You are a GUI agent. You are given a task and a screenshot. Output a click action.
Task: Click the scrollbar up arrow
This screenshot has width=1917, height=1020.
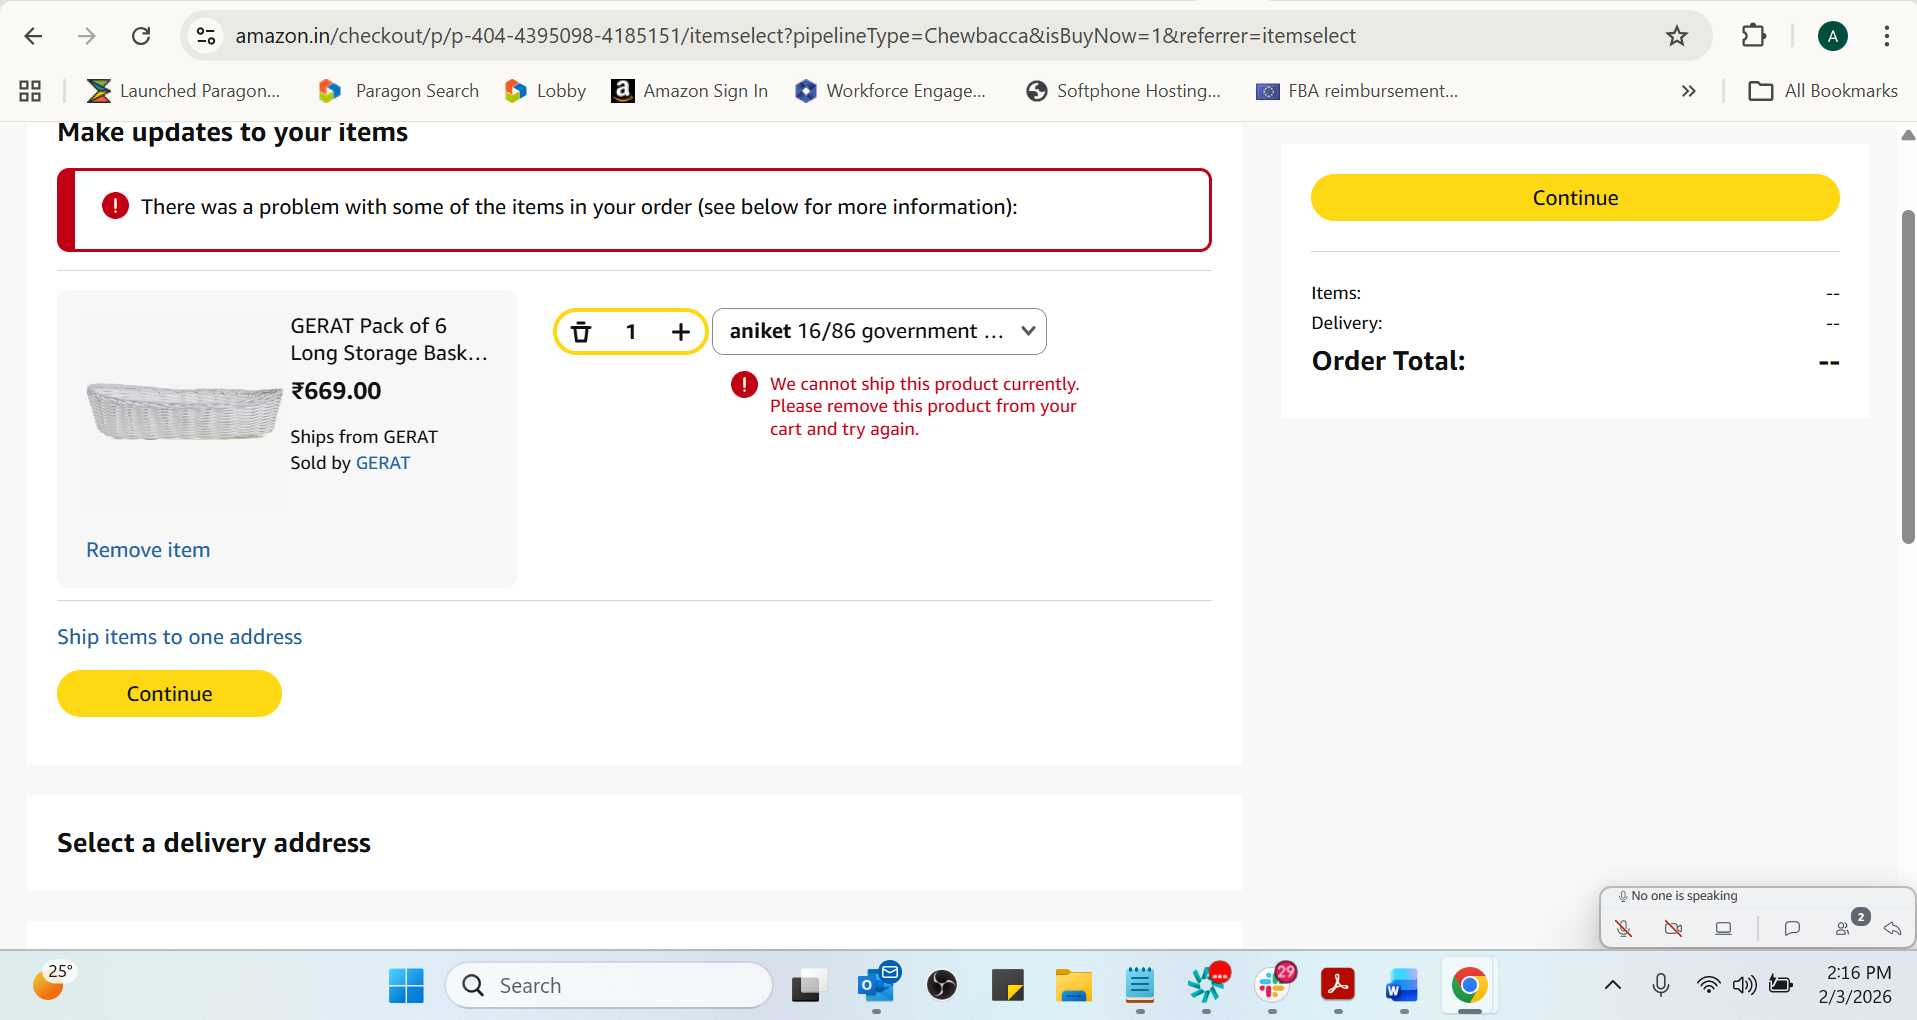click(x=1908, y=135)
